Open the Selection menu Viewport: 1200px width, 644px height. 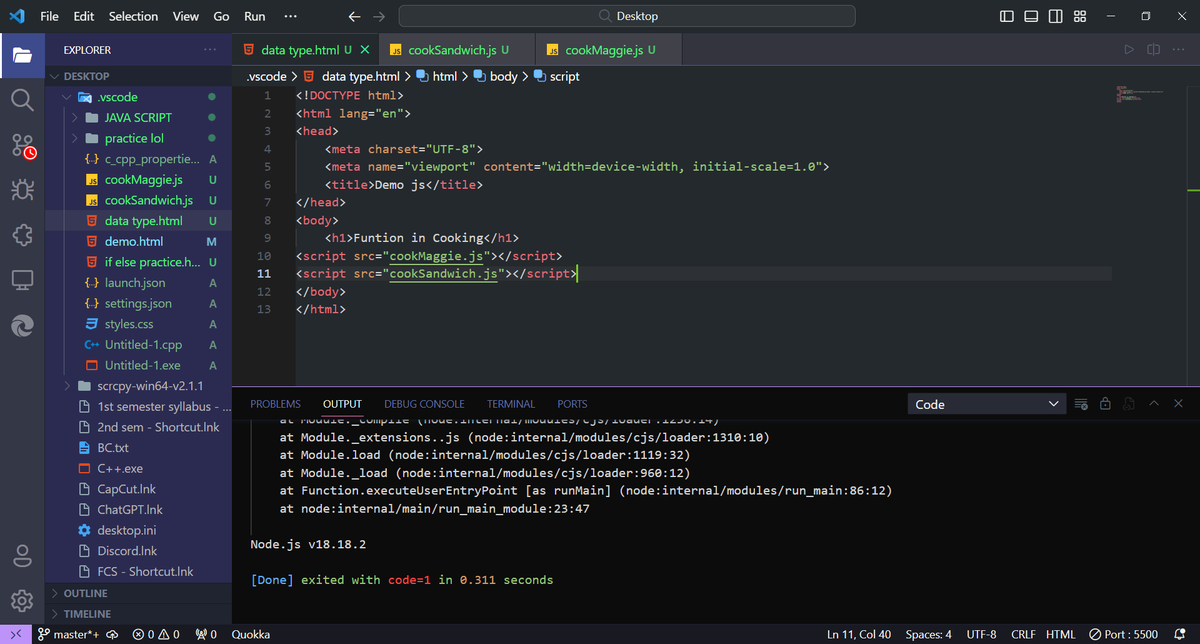tap(133, 16)
